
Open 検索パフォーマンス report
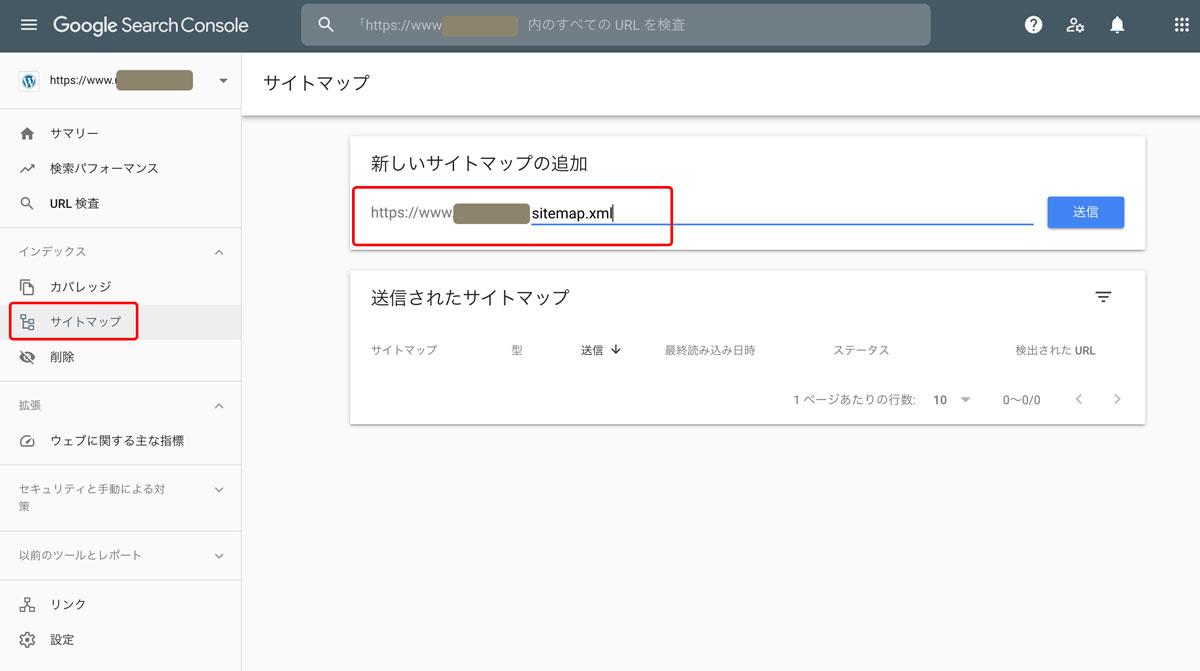(103, 169)
